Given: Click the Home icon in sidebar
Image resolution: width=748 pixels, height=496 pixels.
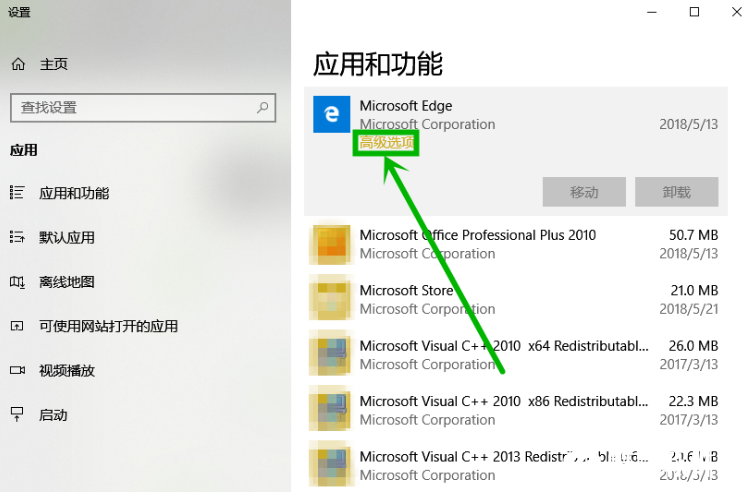Looking at the screenshot, I should click(x=18, y=64).
